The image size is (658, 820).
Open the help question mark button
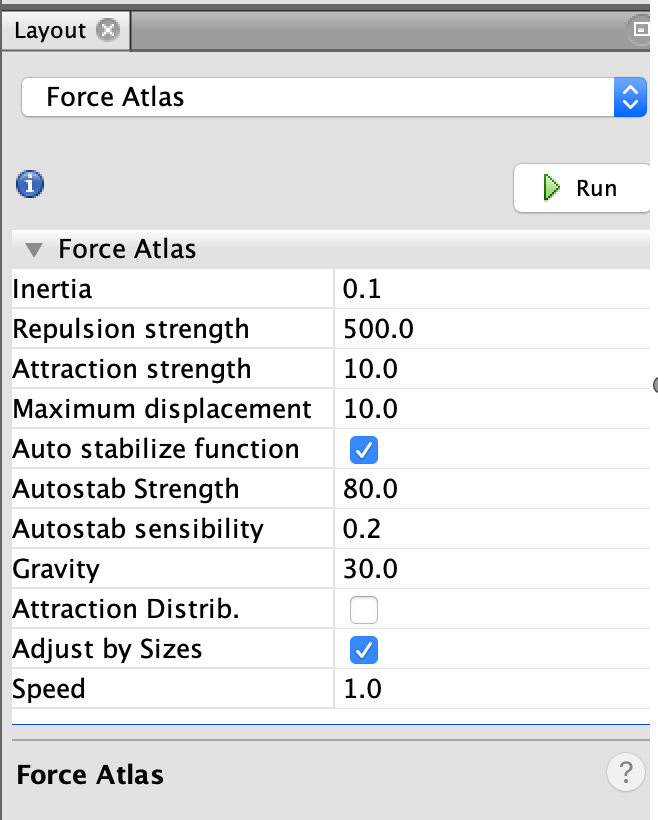pyautogui.click(x=626, y=772)
